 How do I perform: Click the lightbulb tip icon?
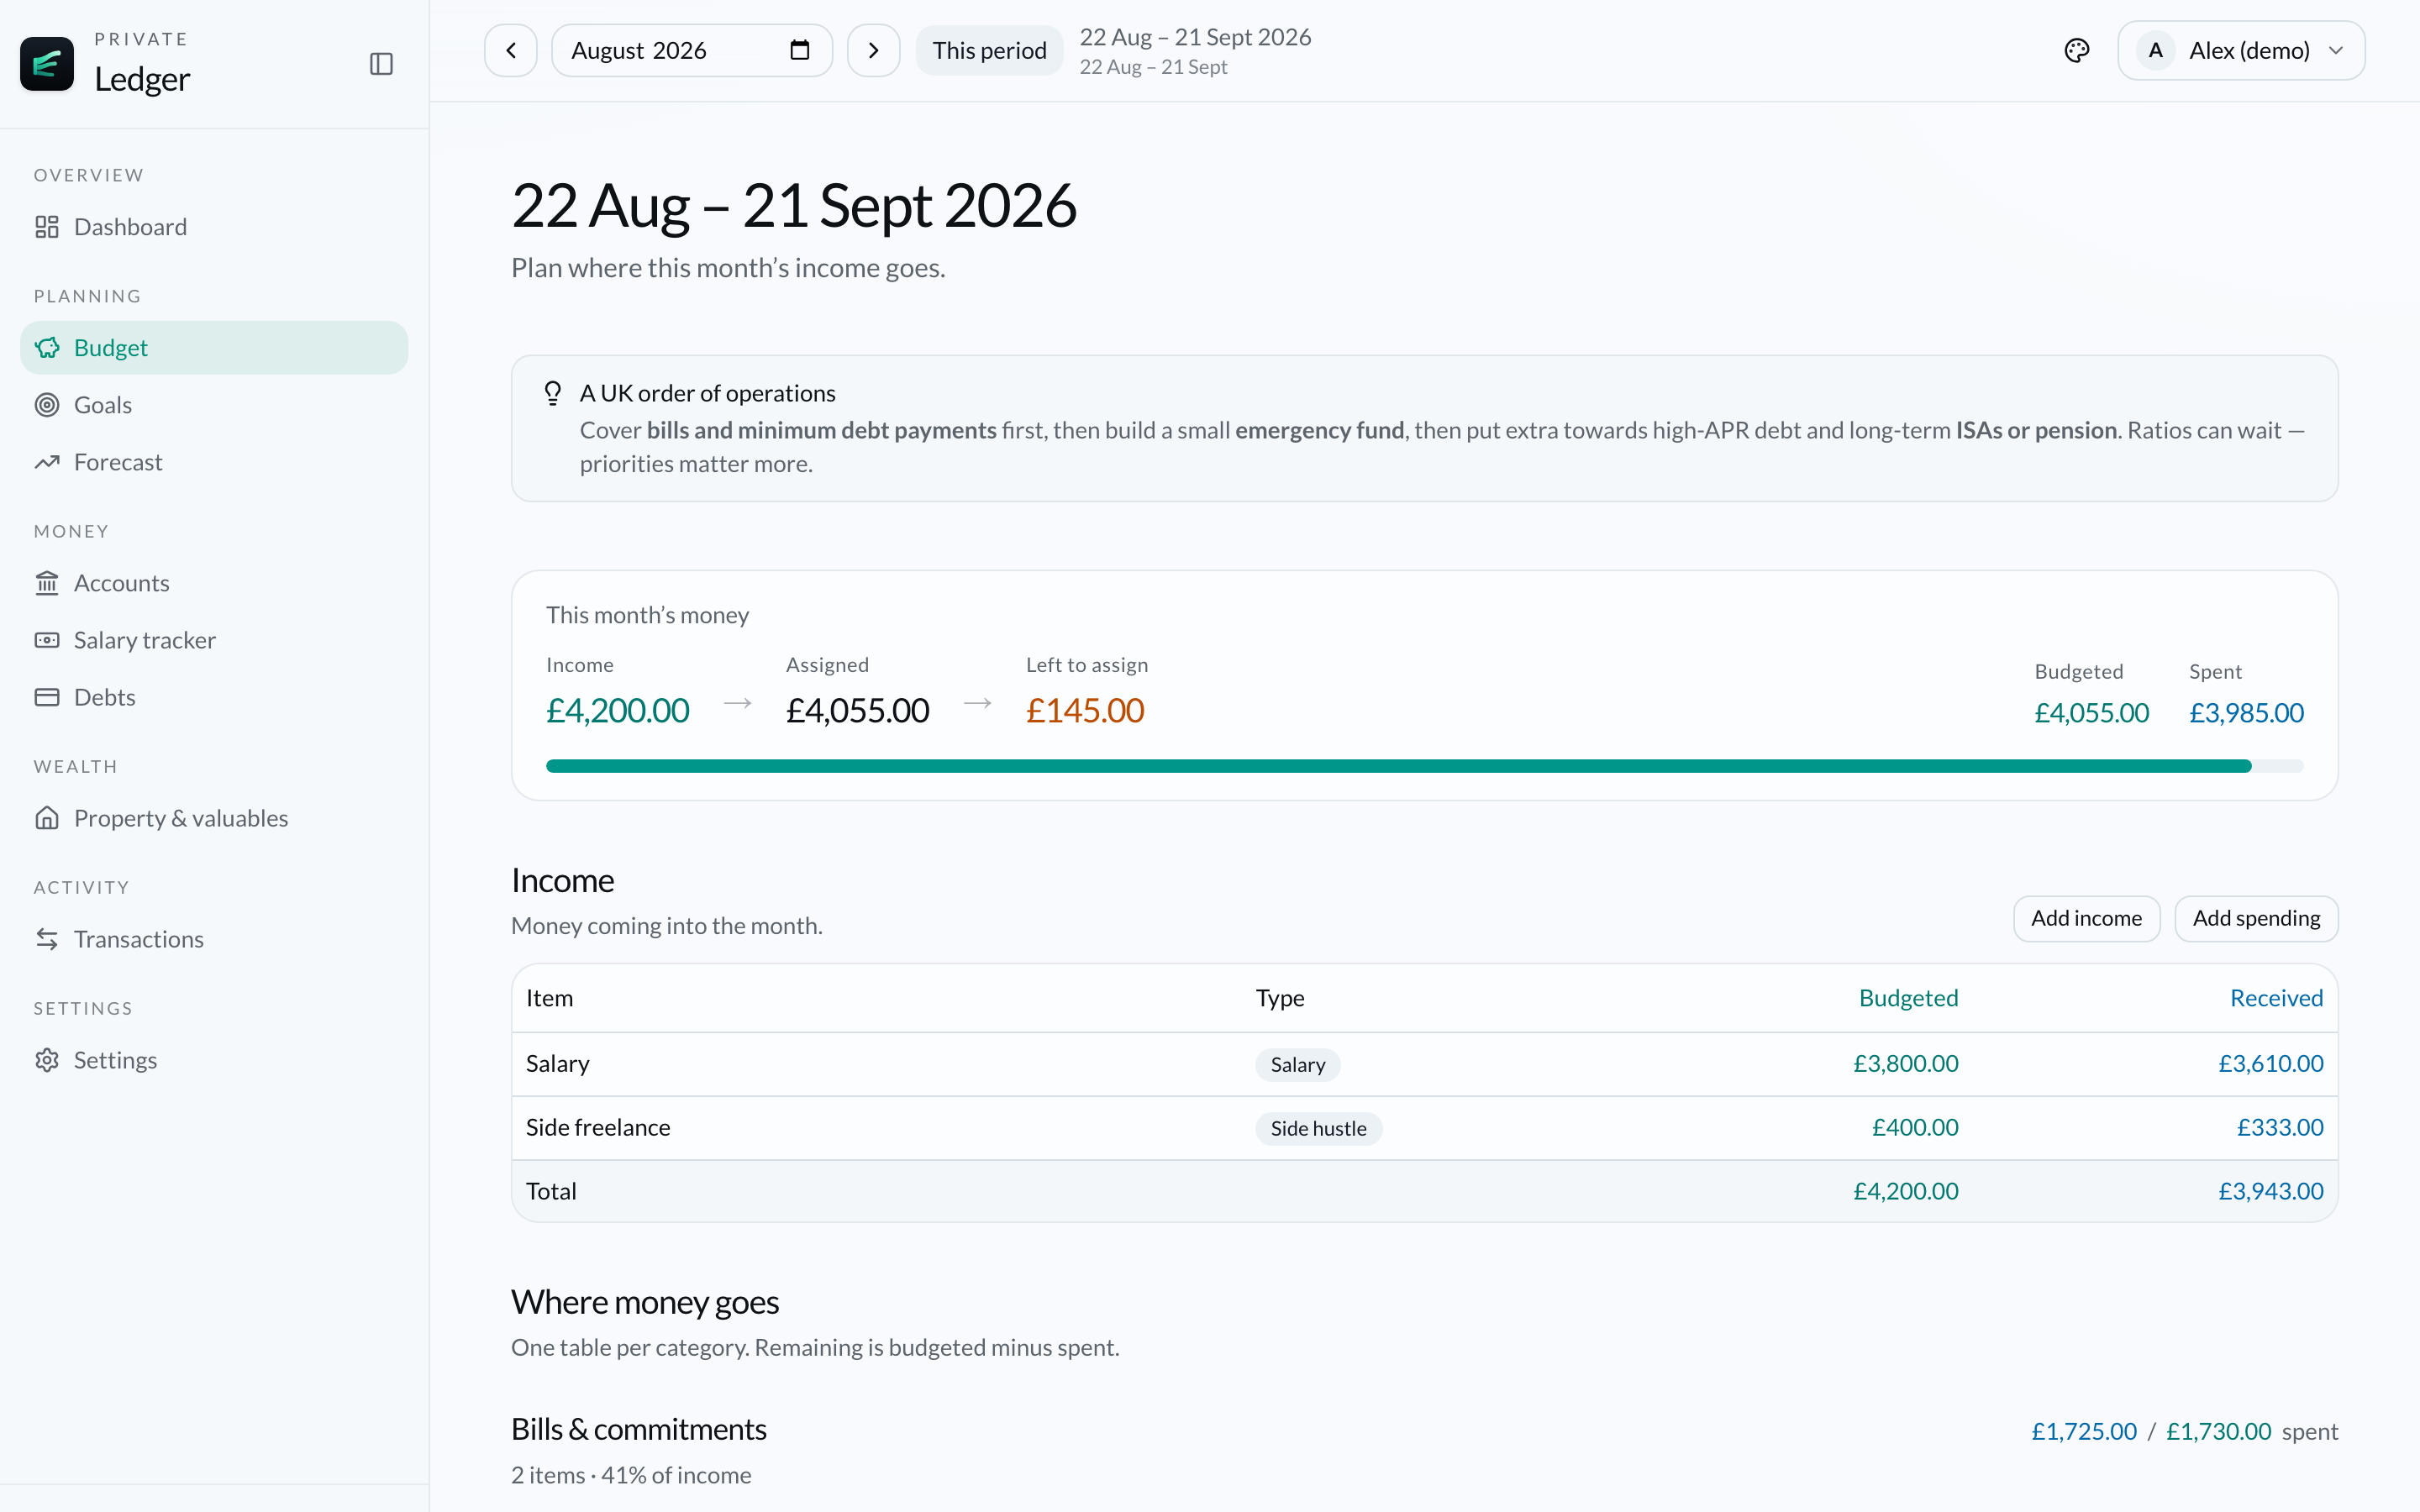[x=553, y=393]
